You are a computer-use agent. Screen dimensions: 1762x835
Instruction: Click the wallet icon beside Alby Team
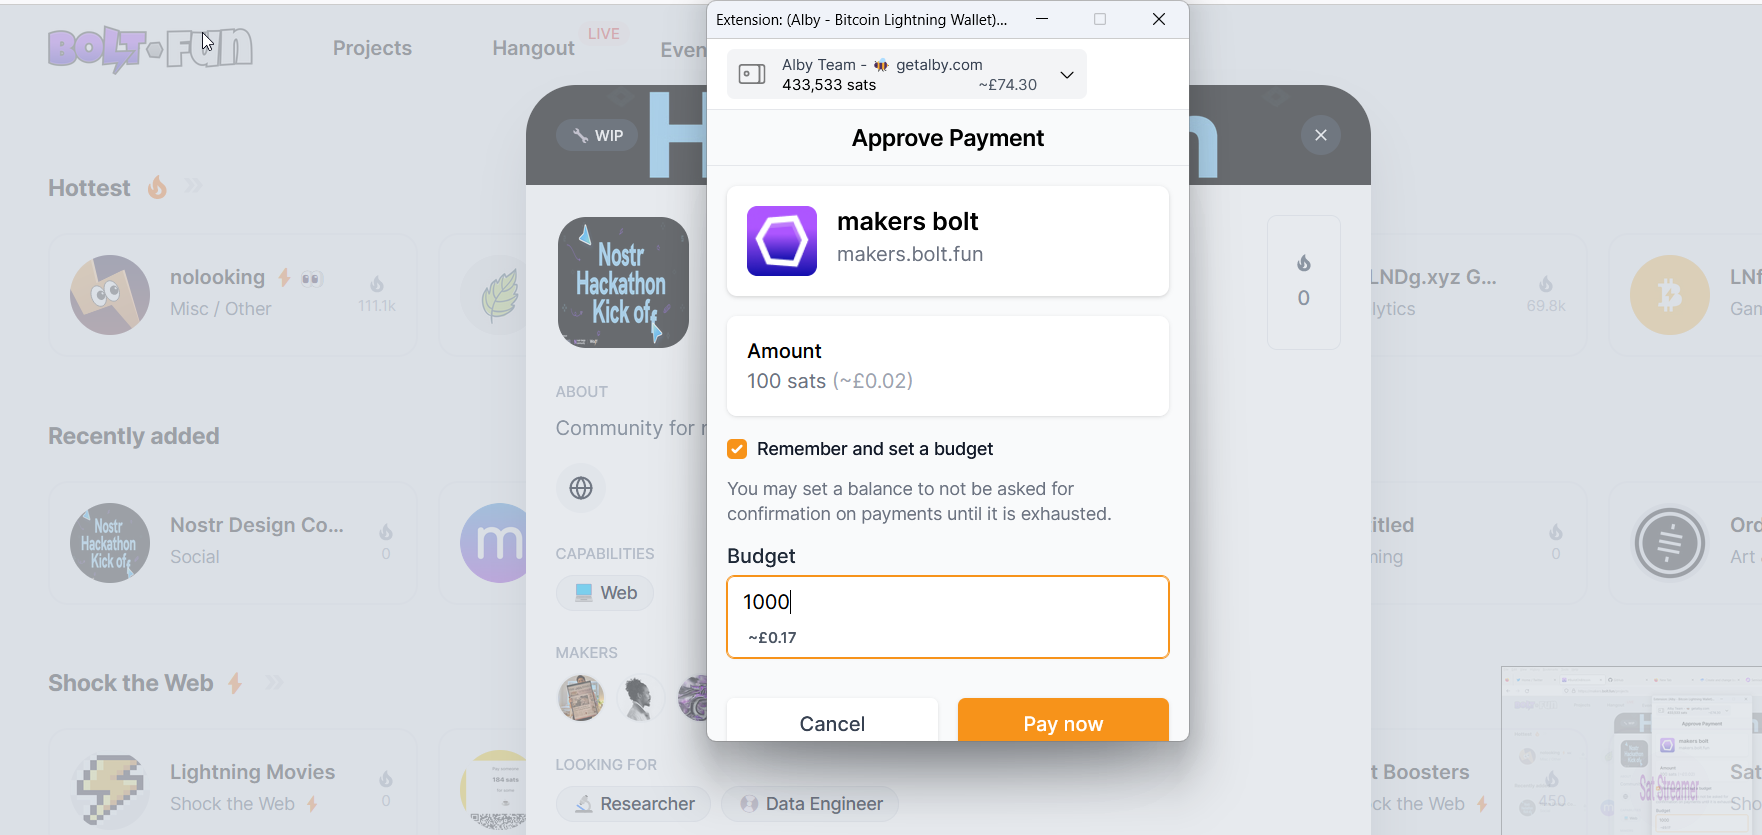pos(752,74)
